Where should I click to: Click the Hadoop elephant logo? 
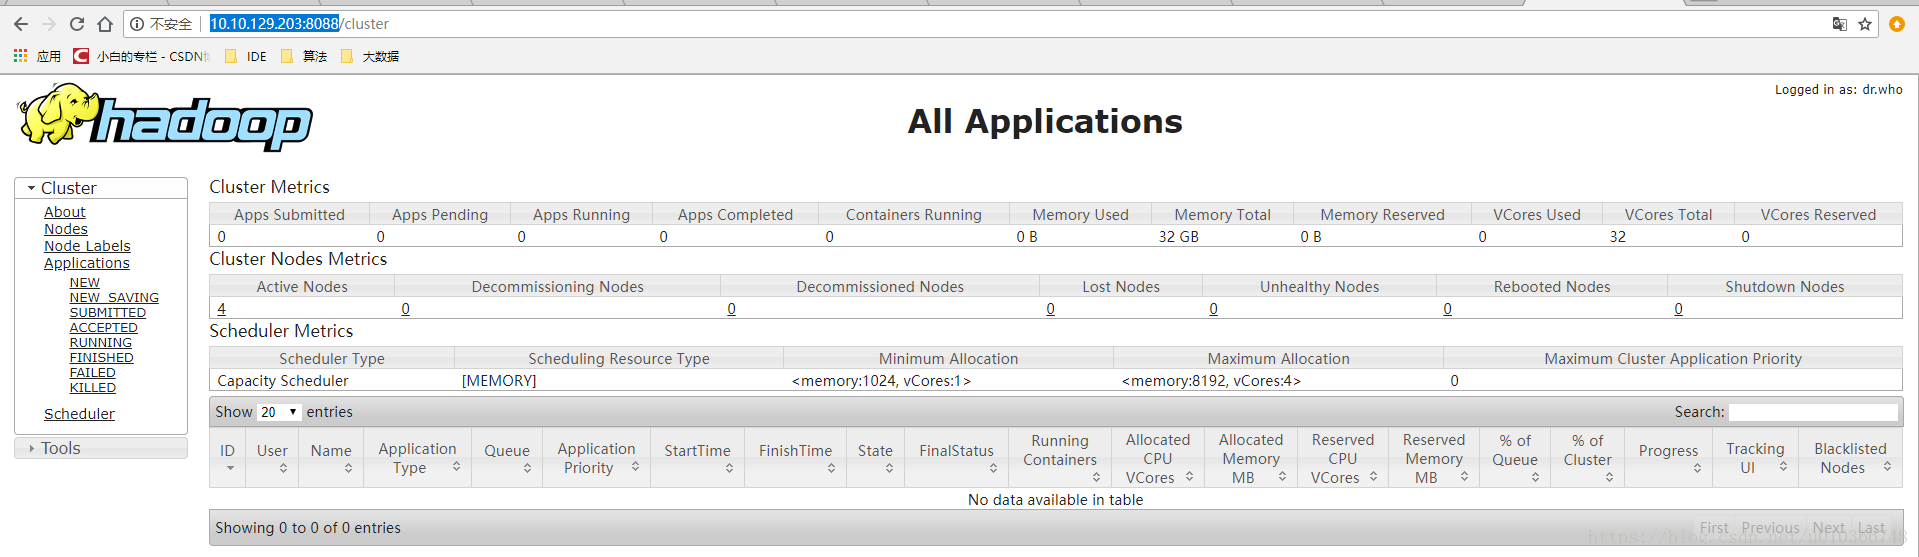[x=165, y=118]
